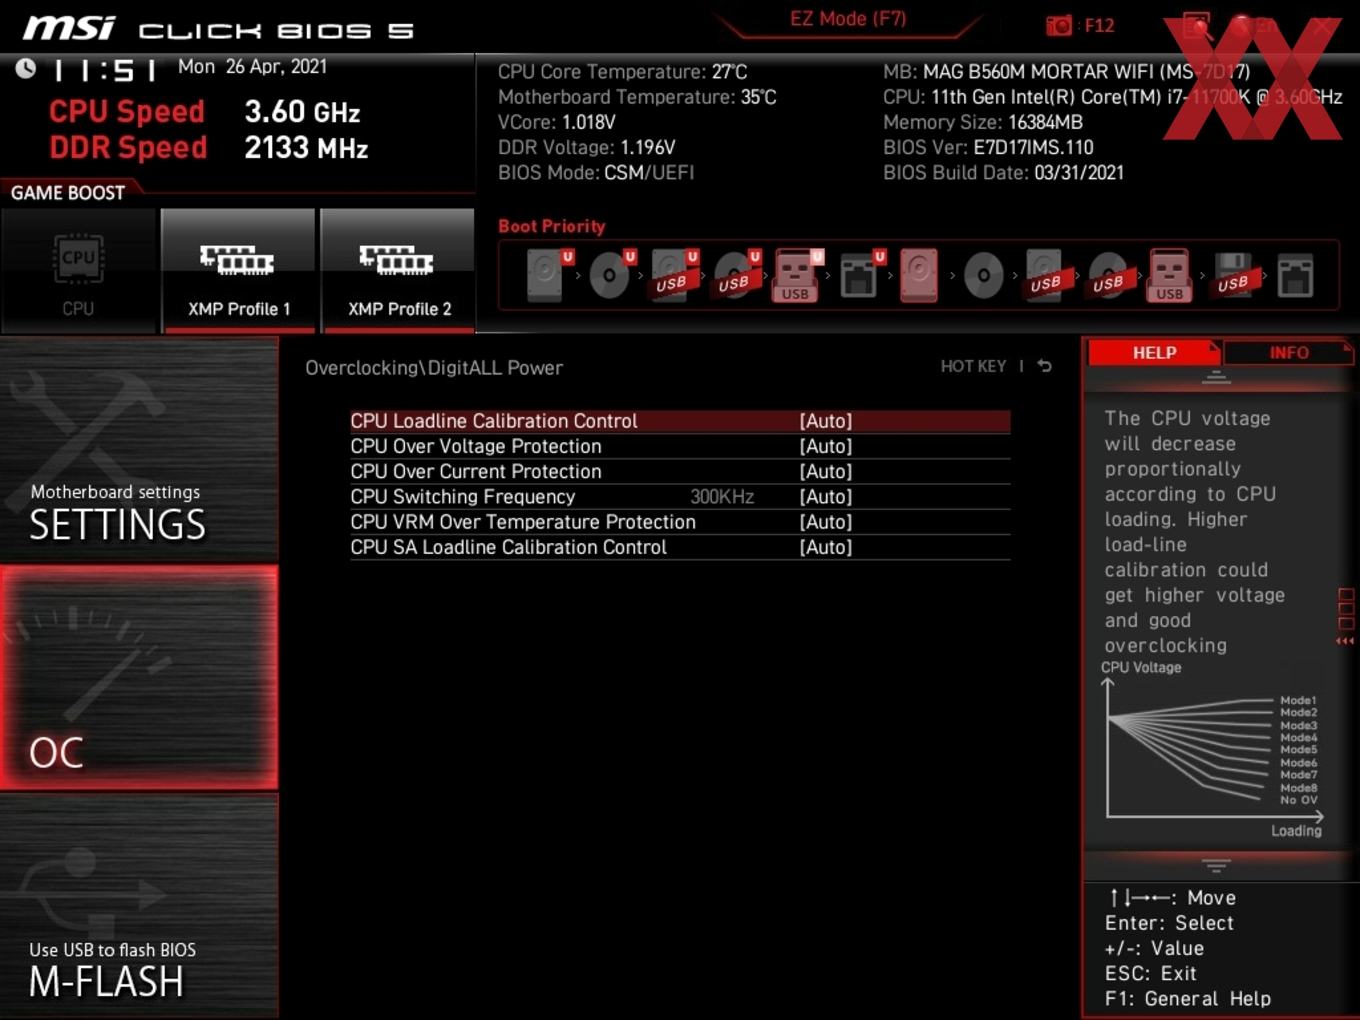This screenshot has width=1360, height=1020.
Task: Select the UEFI USB key boot icon
Action: (797, 275)
